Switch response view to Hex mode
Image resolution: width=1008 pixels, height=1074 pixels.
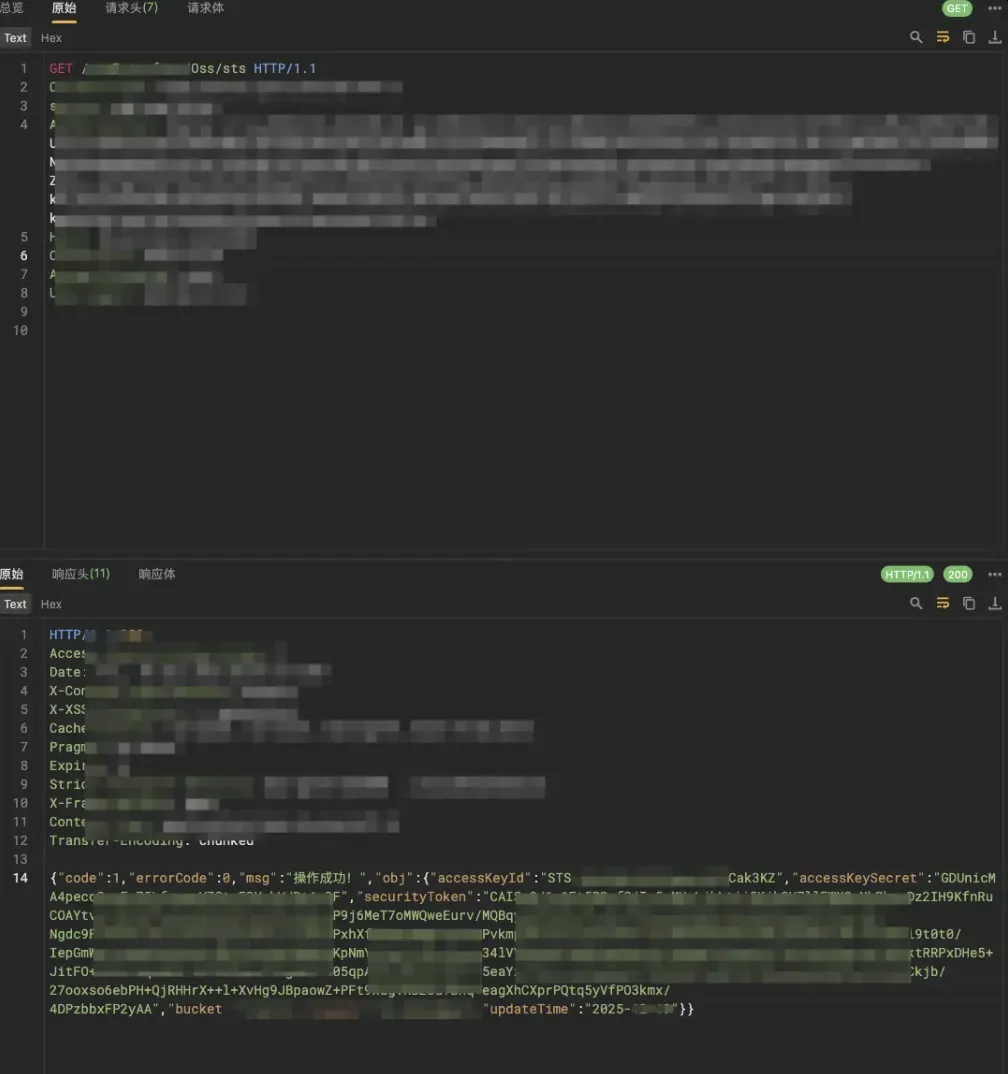pyautogui.click(x=51, y=604)
